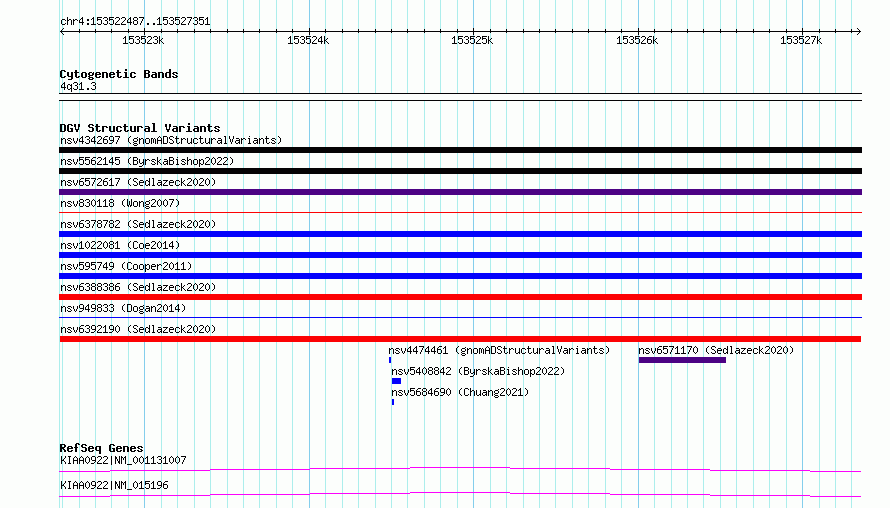
Task: Open nsv5408842 (ByrskaBishop2022) variant label
Action: click(x=478, y=371)
